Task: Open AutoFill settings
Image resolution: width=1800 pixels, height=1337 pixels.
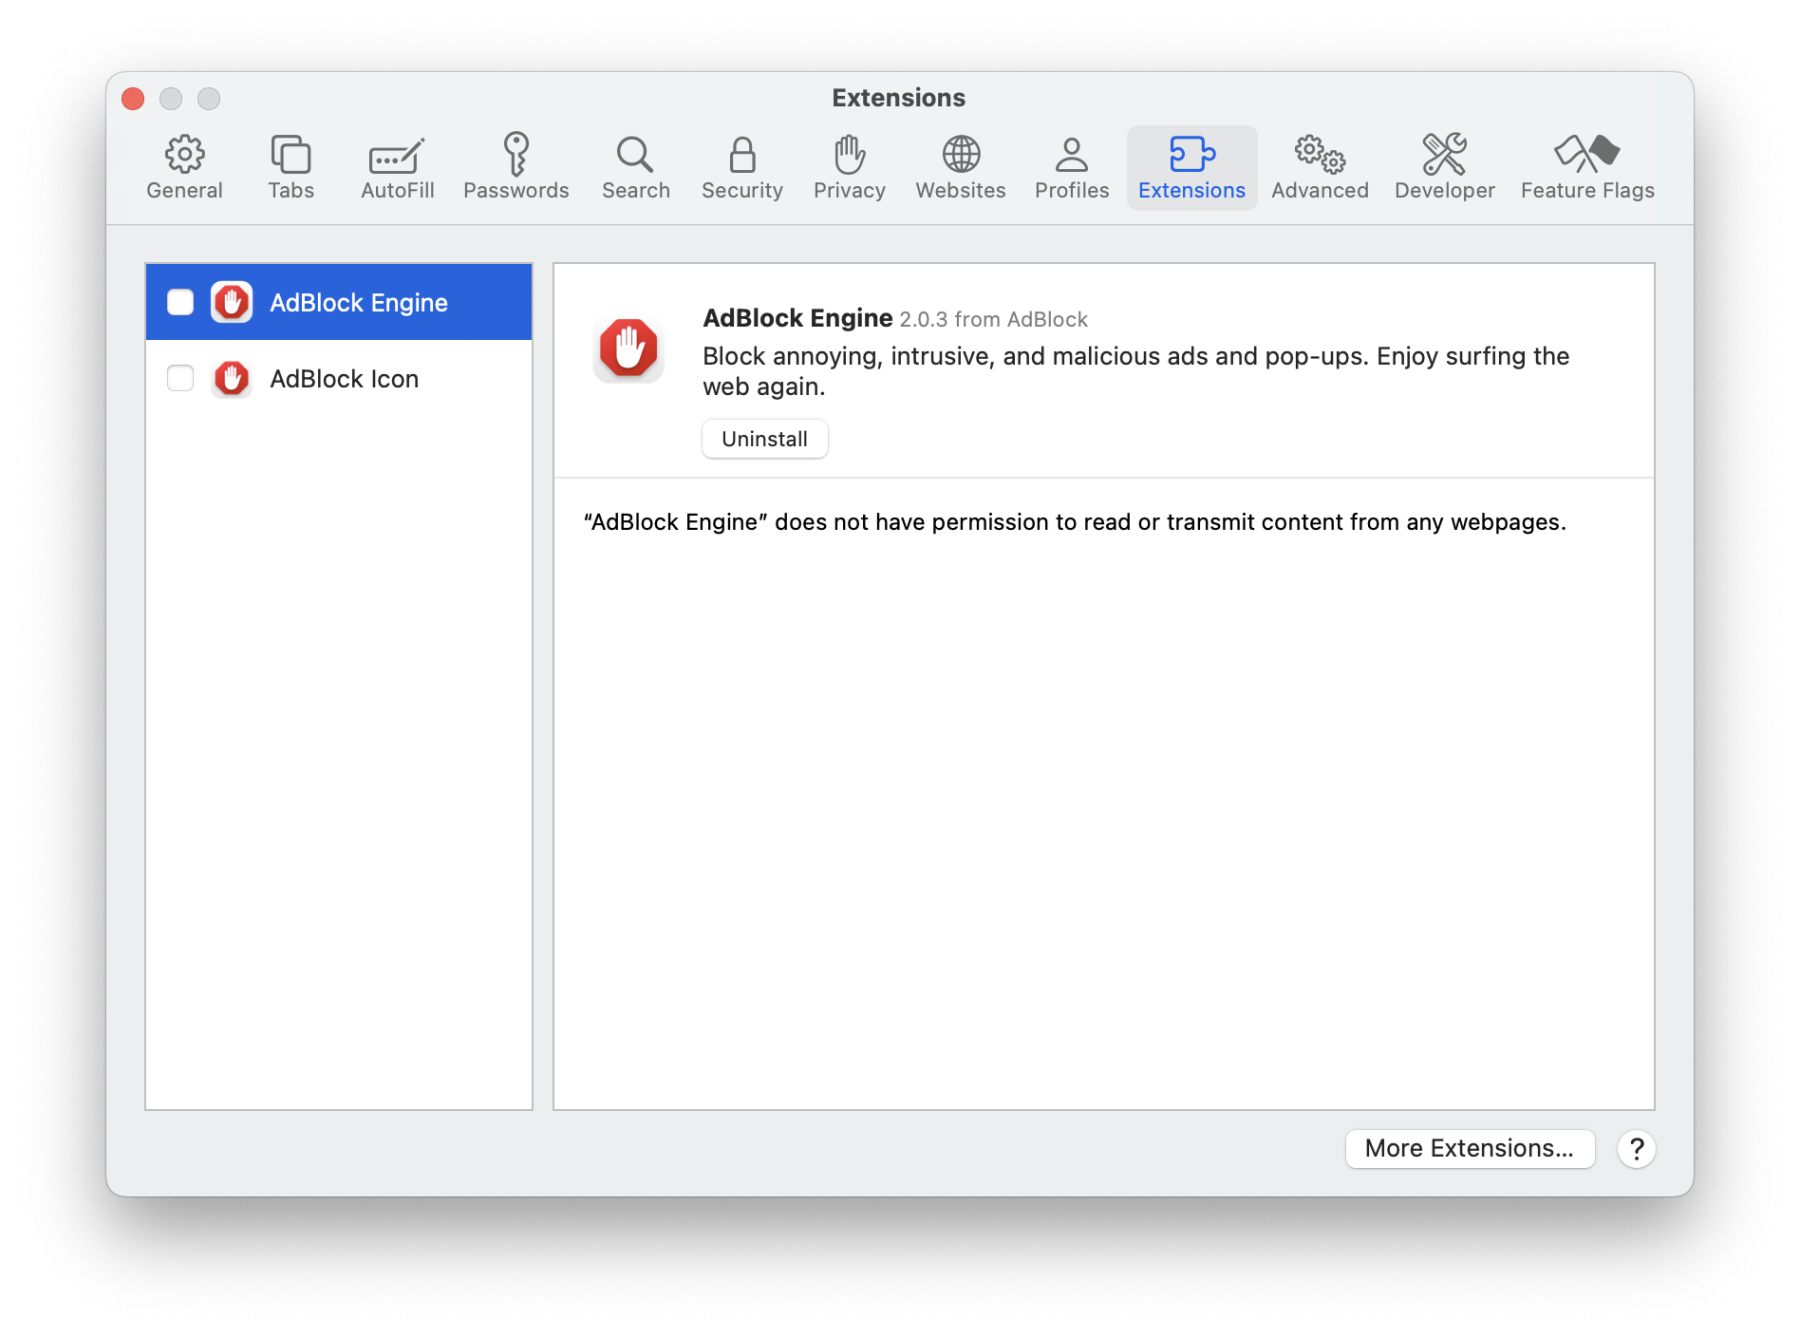Action: coord(395,166)
